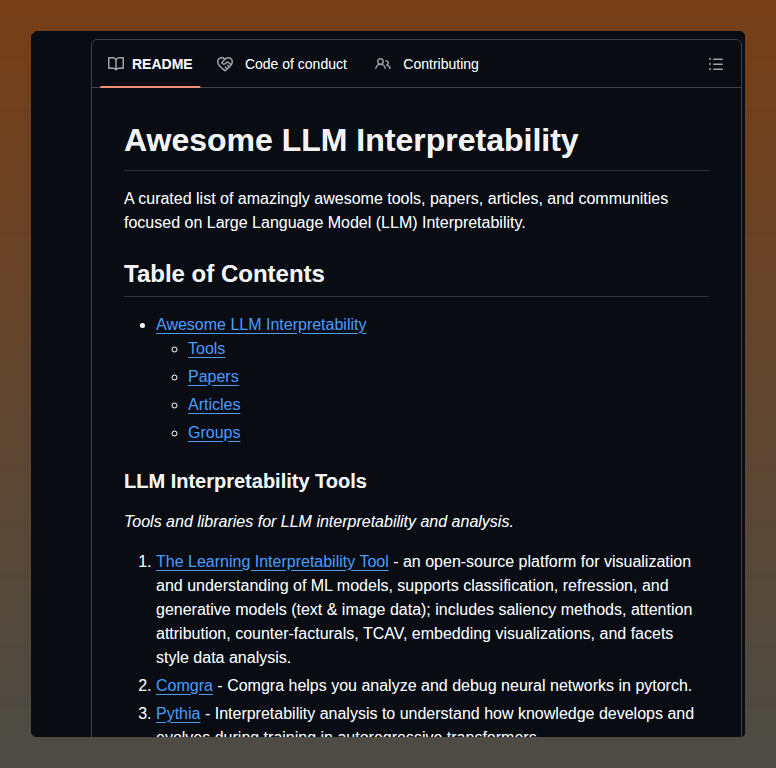This screenshot has height=768, width=776.
Task: Switch to the README tab
Action: 150,64
